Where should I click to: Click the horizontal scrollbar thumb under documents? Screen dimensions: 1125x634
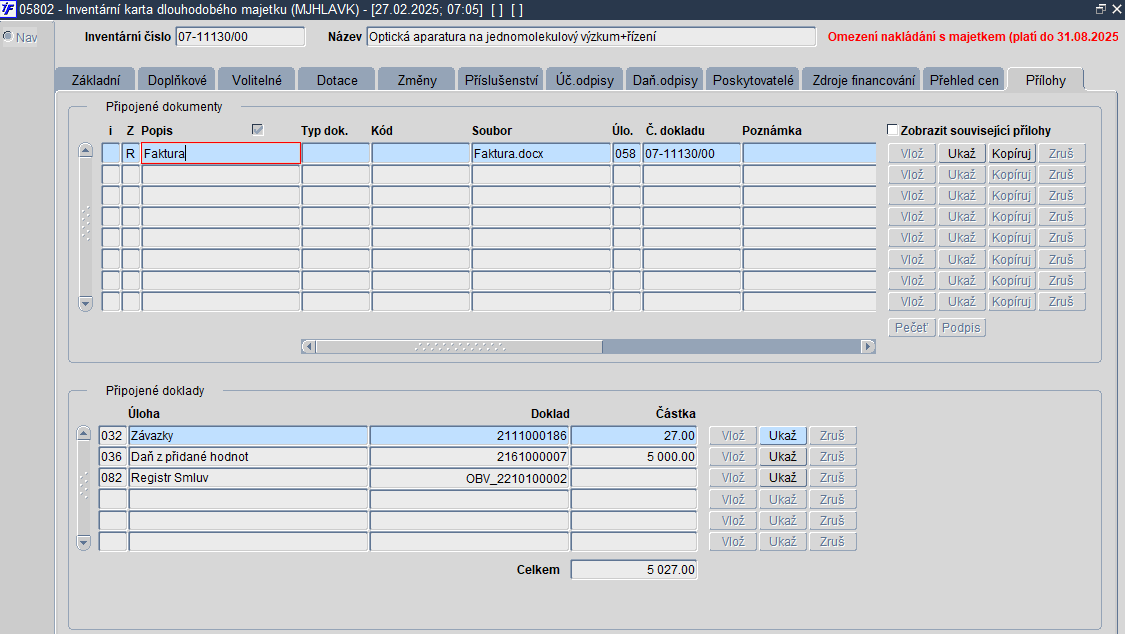click(459, 346)
